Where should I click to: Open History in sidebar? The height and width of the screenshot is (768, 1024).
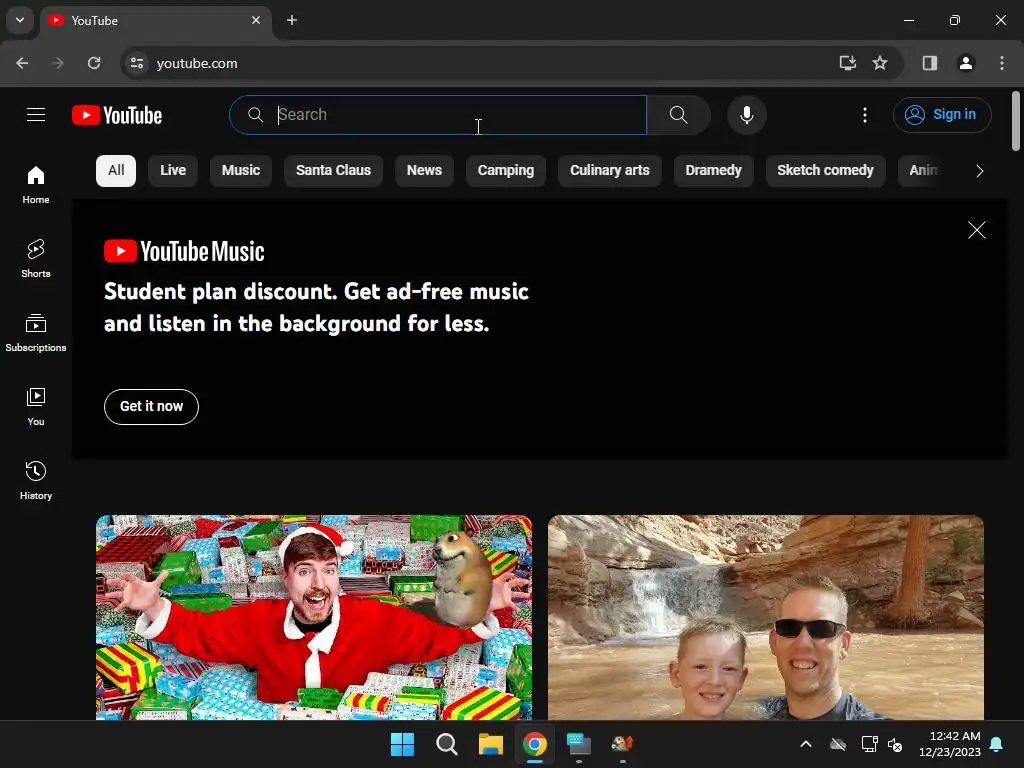click(x=36, y=480)
